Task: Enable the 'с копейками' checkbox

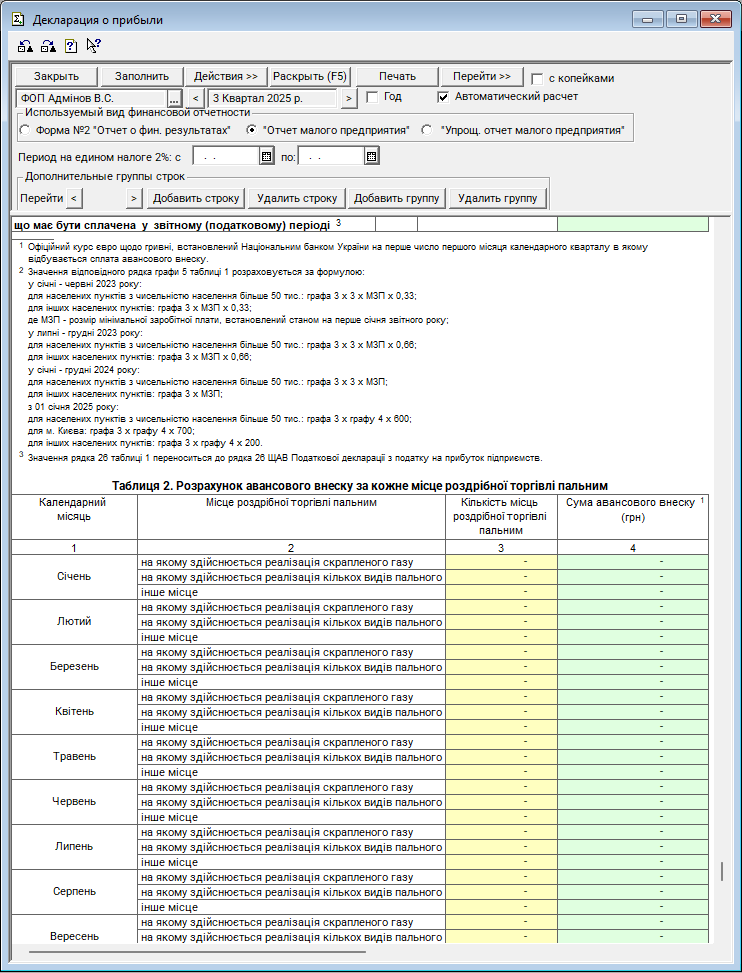Action: tap(538, 78)
